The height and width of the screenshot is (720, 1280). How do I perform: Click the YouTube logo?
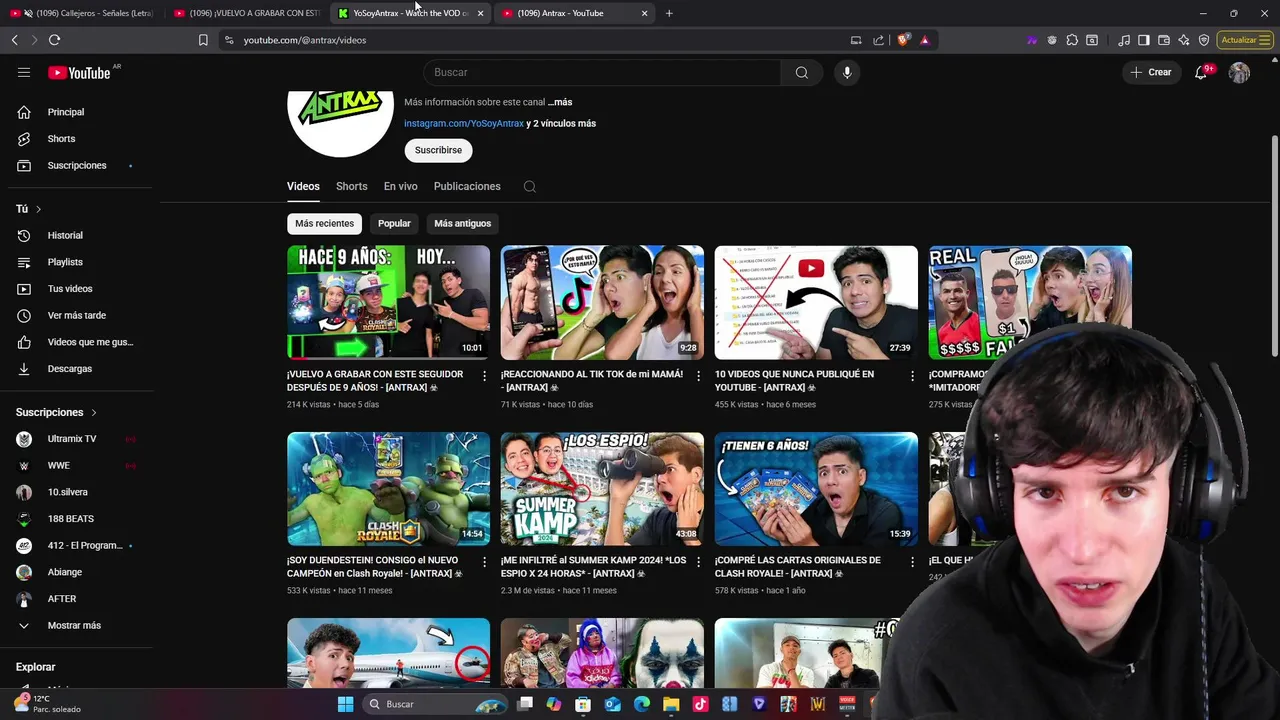[x=79, y=72]
